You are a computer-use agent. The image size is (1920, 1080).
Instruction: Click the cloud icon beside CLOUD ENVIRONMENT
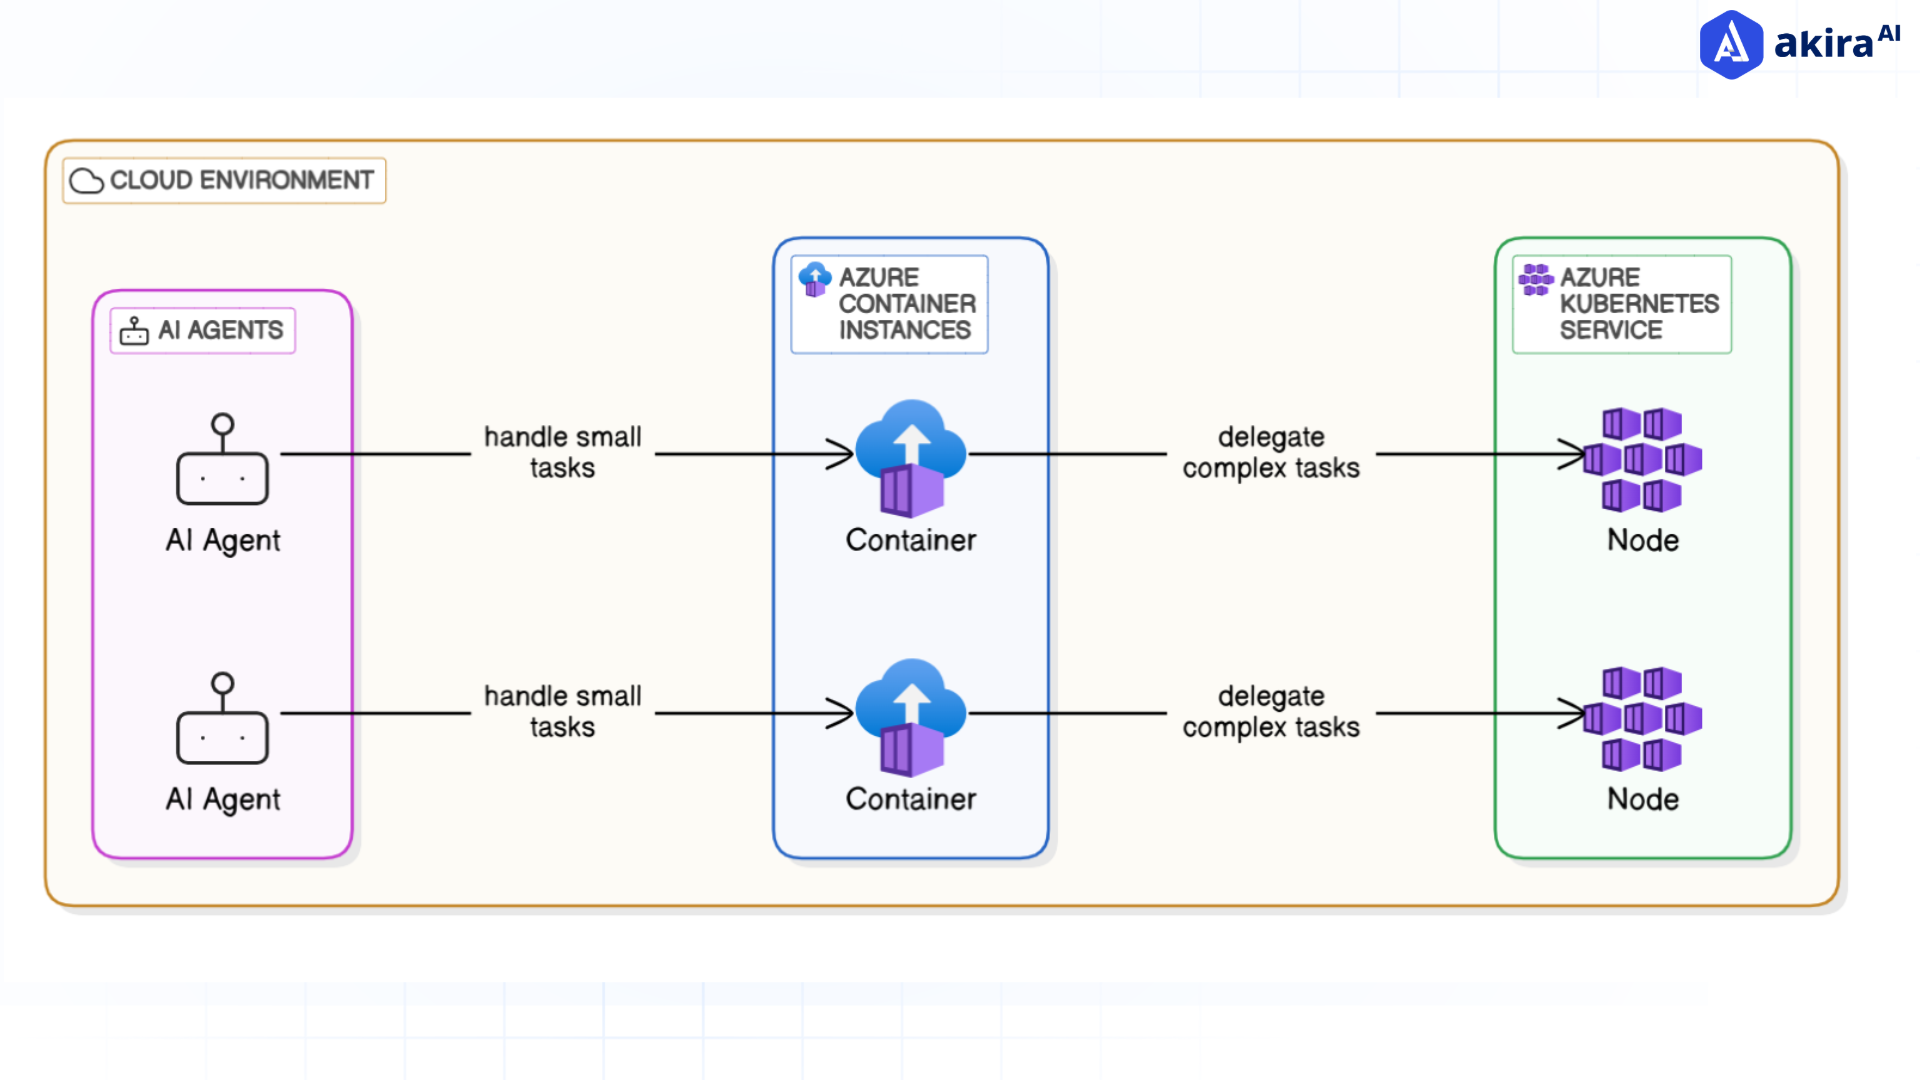[x=86, y=181]
